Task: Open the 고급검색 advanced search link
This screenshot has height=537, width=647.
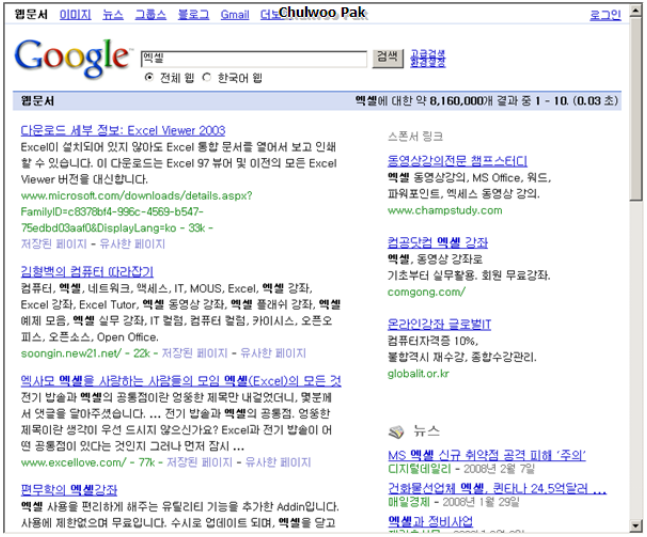Action: [x=428, y=54]
